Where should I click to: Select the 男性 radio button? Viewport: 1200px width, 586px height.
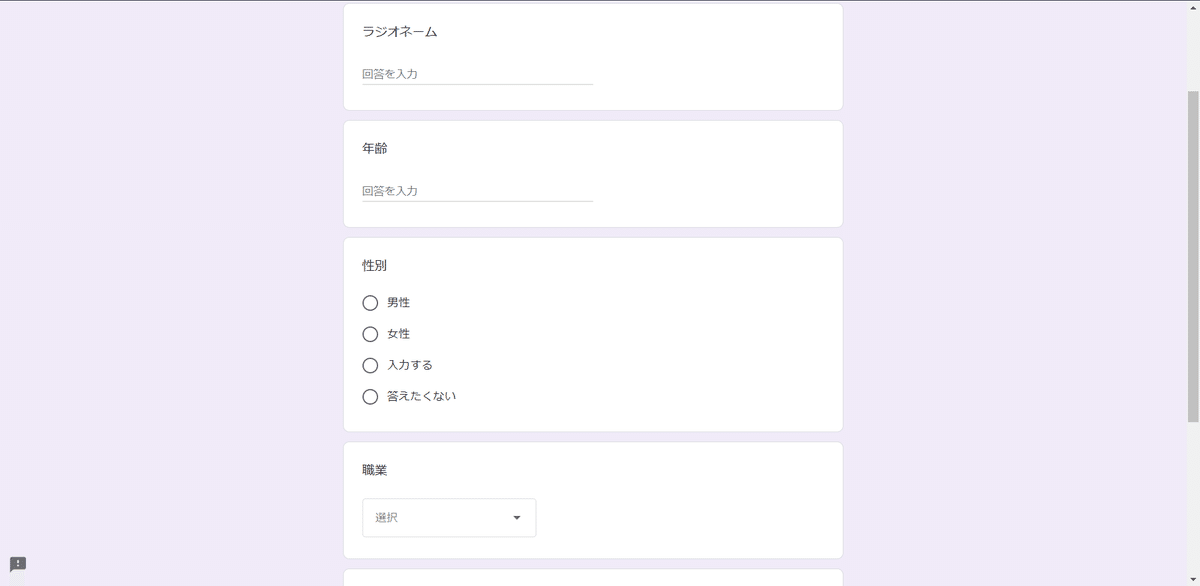(370, 303)
